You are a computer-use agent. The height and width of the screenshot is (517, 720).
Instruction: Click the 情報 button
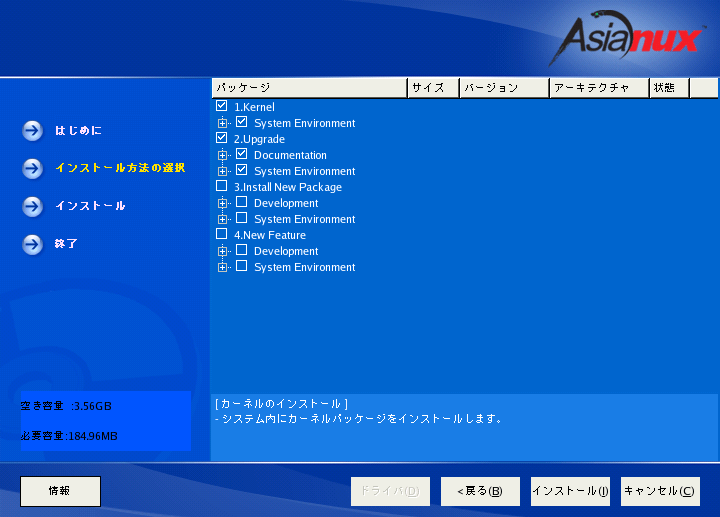pyautogui.click(x=60, y=491)
